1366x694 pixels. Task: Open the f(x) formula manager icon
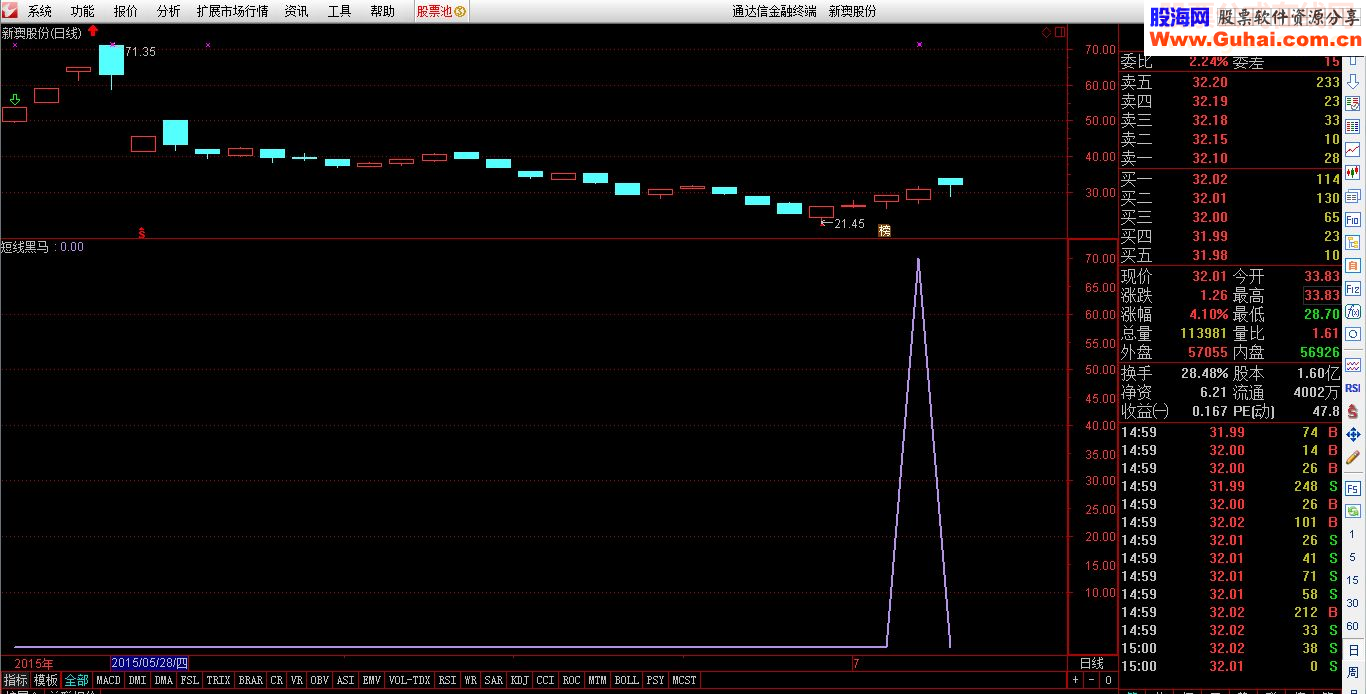(1353, 312)
